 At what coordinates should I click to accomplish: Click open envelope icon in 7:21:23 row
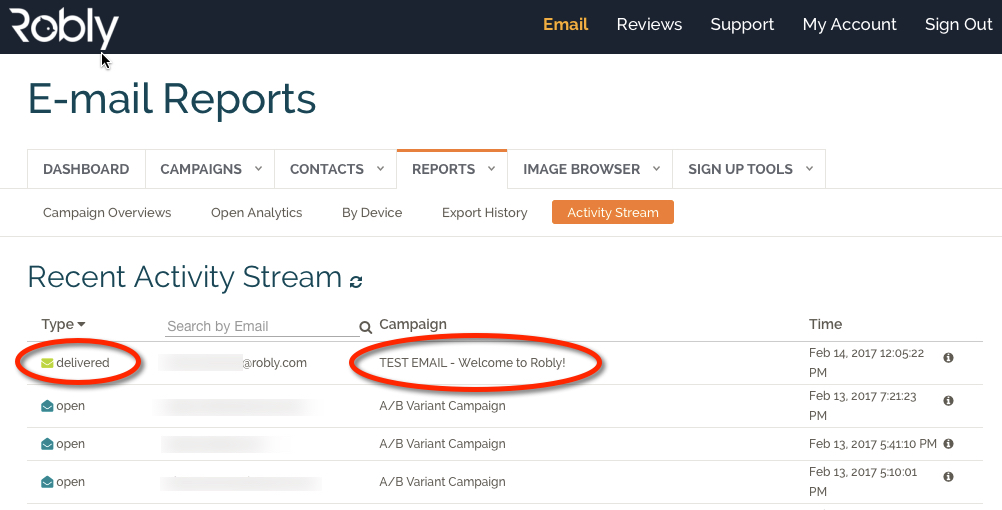coord(47,406)
